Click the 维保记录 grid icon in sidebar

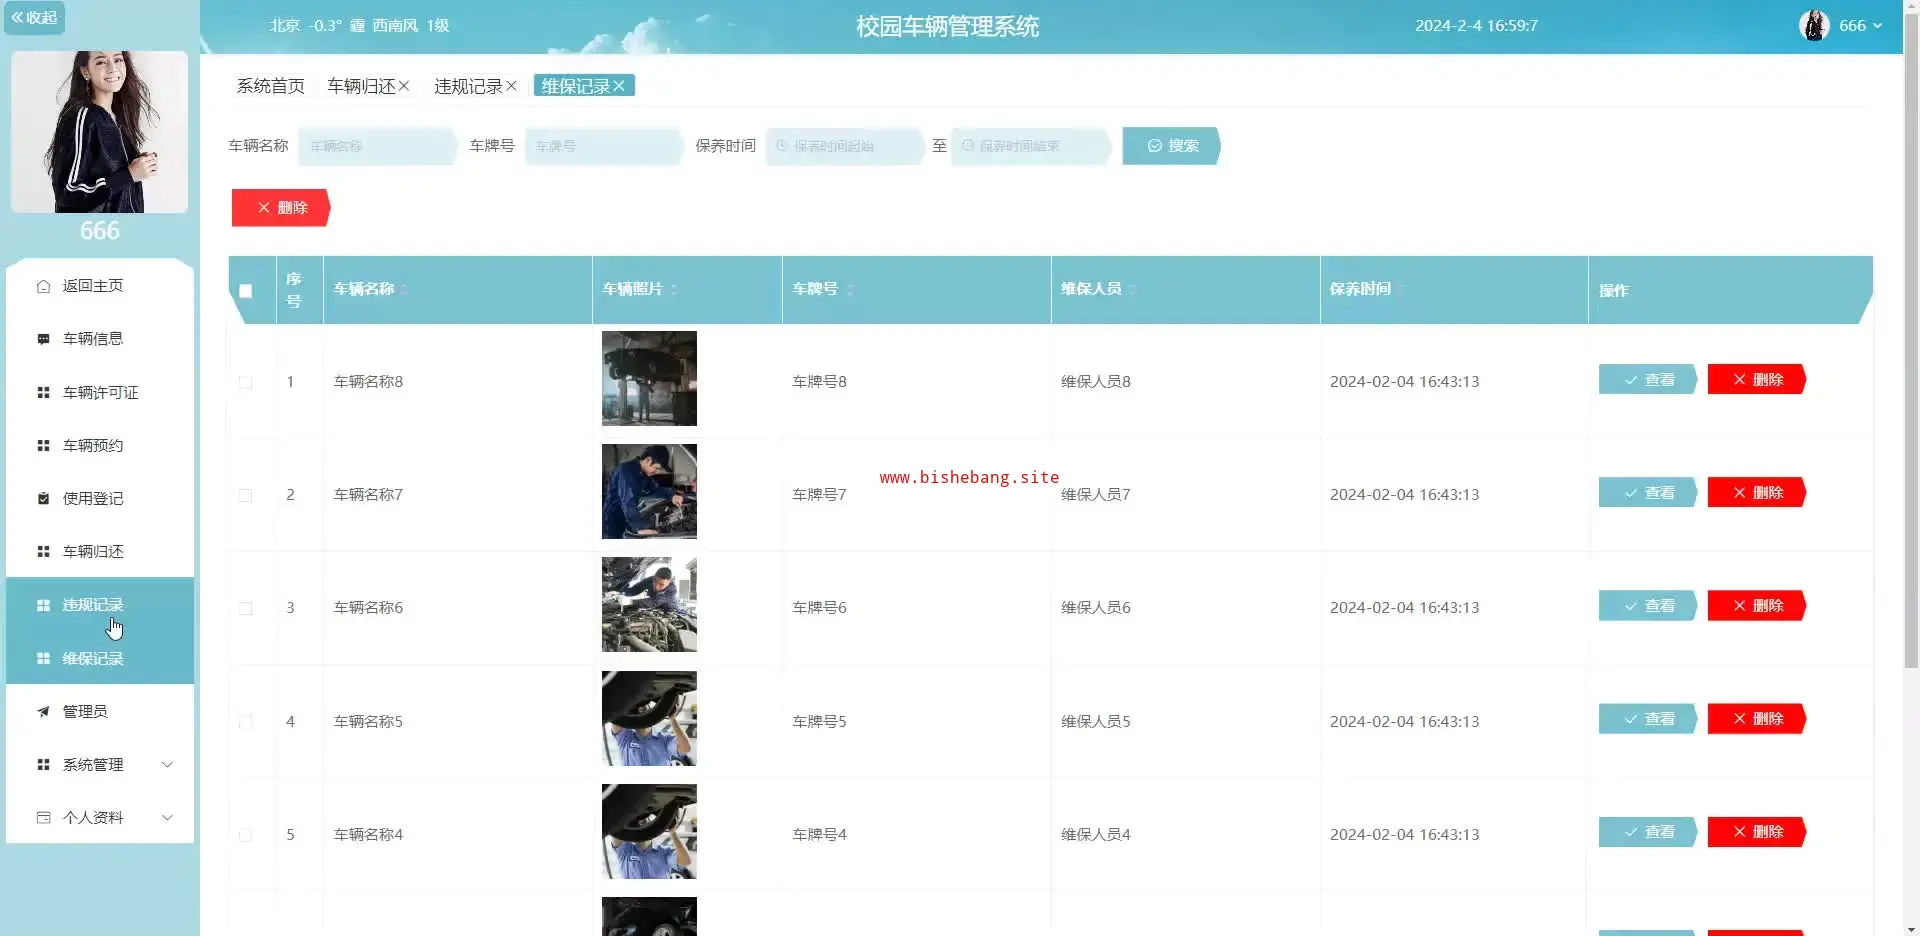coord(43,659)
